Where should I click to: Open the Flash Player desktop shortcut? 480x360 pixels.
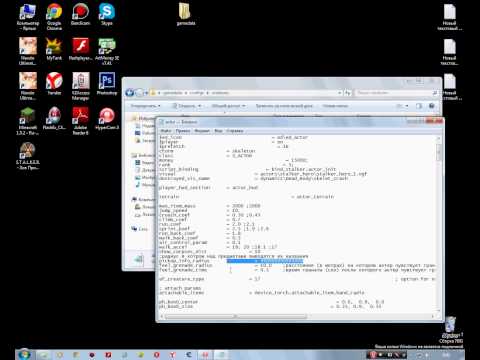click(80, 49)
